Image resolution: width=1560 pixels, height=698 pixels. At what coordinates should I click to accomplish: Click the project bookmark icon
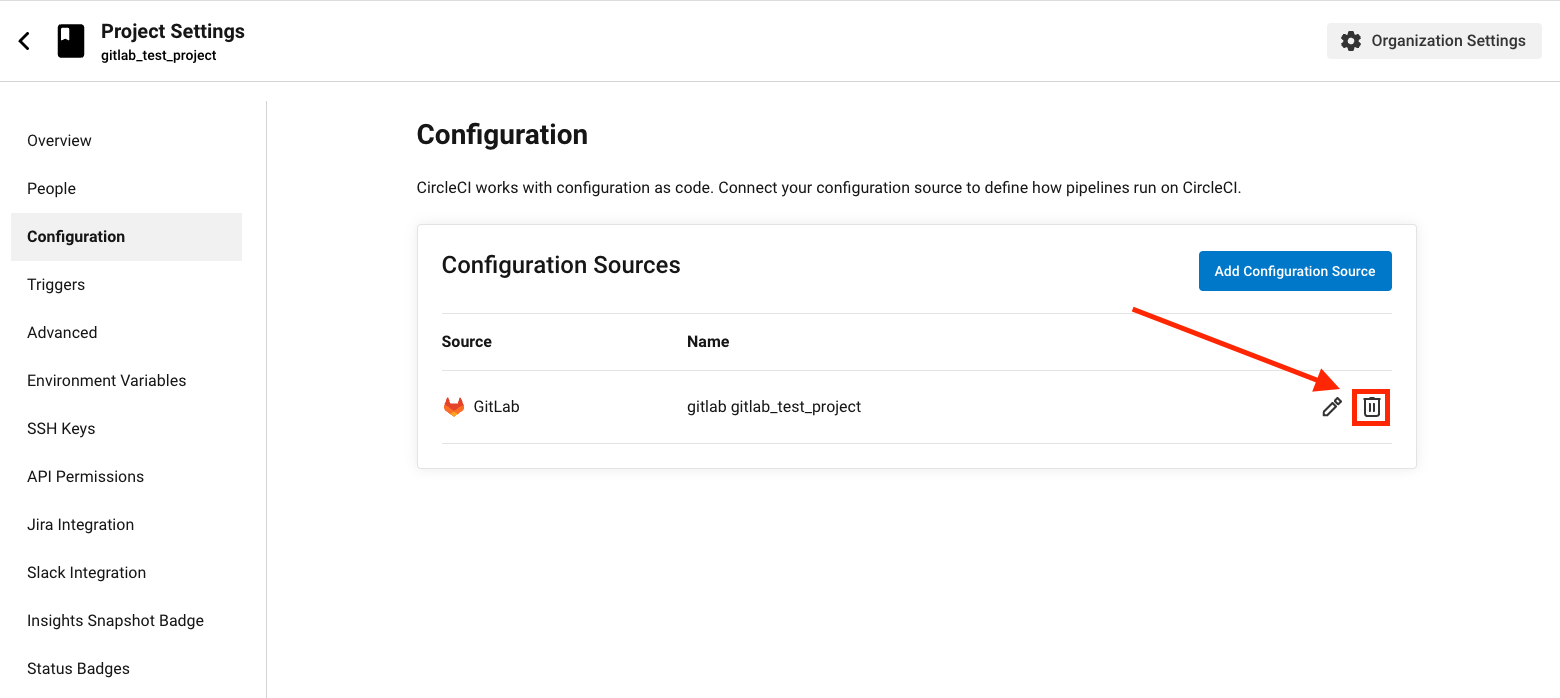71,41
